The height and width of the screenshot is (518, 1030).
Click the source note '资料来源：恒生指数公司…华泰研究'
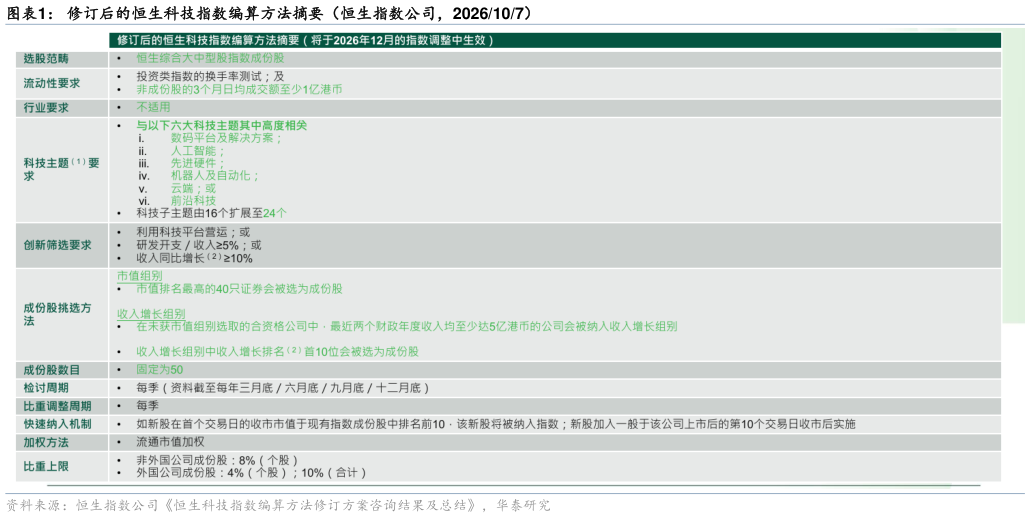[279, 506]
